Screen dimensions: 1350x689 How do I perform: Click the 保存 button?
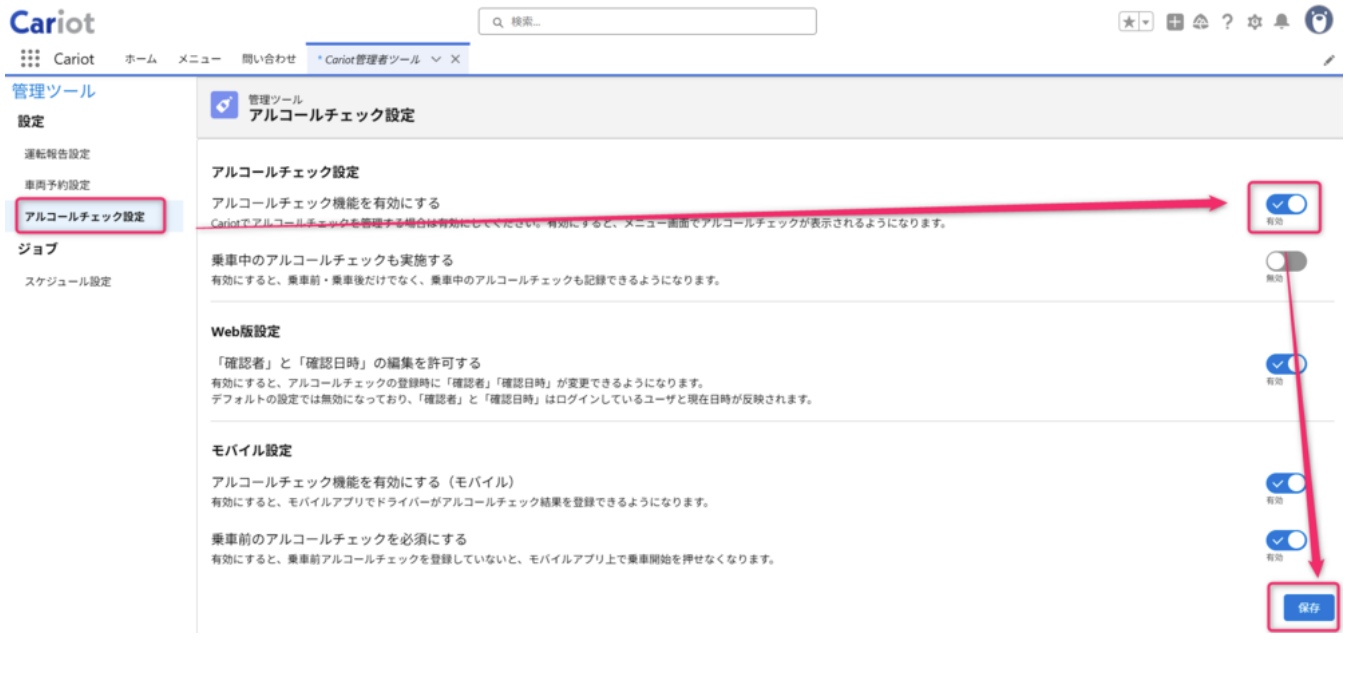pyautogui.click(x=1309, y=607)
